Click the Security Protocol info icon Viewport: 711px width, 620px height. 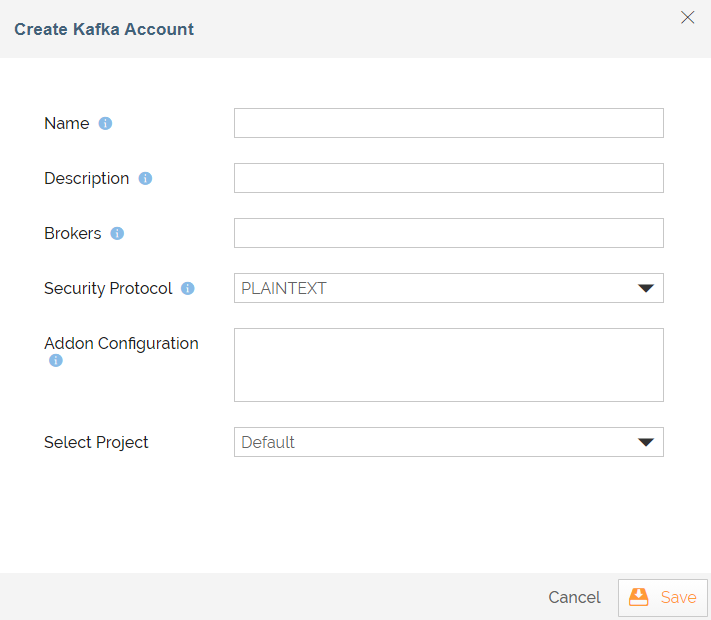tap(188, 289)
